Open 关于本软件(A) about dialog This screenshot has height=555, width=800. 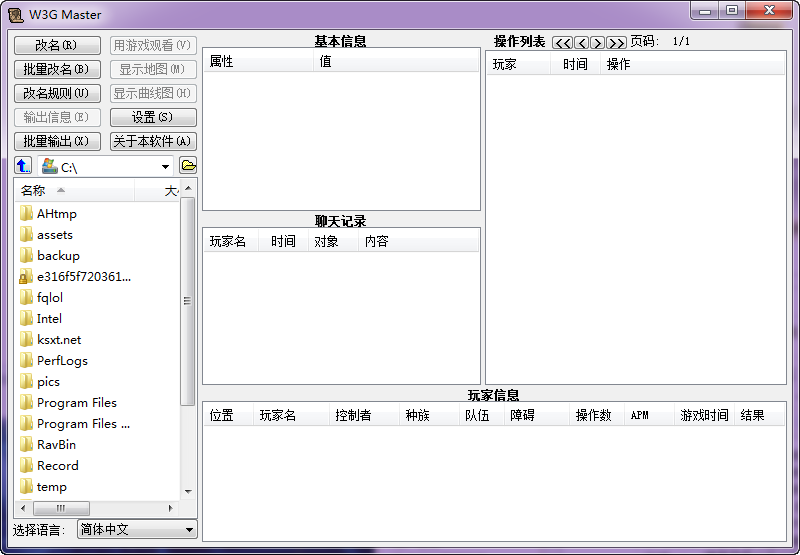click(153, 141)
